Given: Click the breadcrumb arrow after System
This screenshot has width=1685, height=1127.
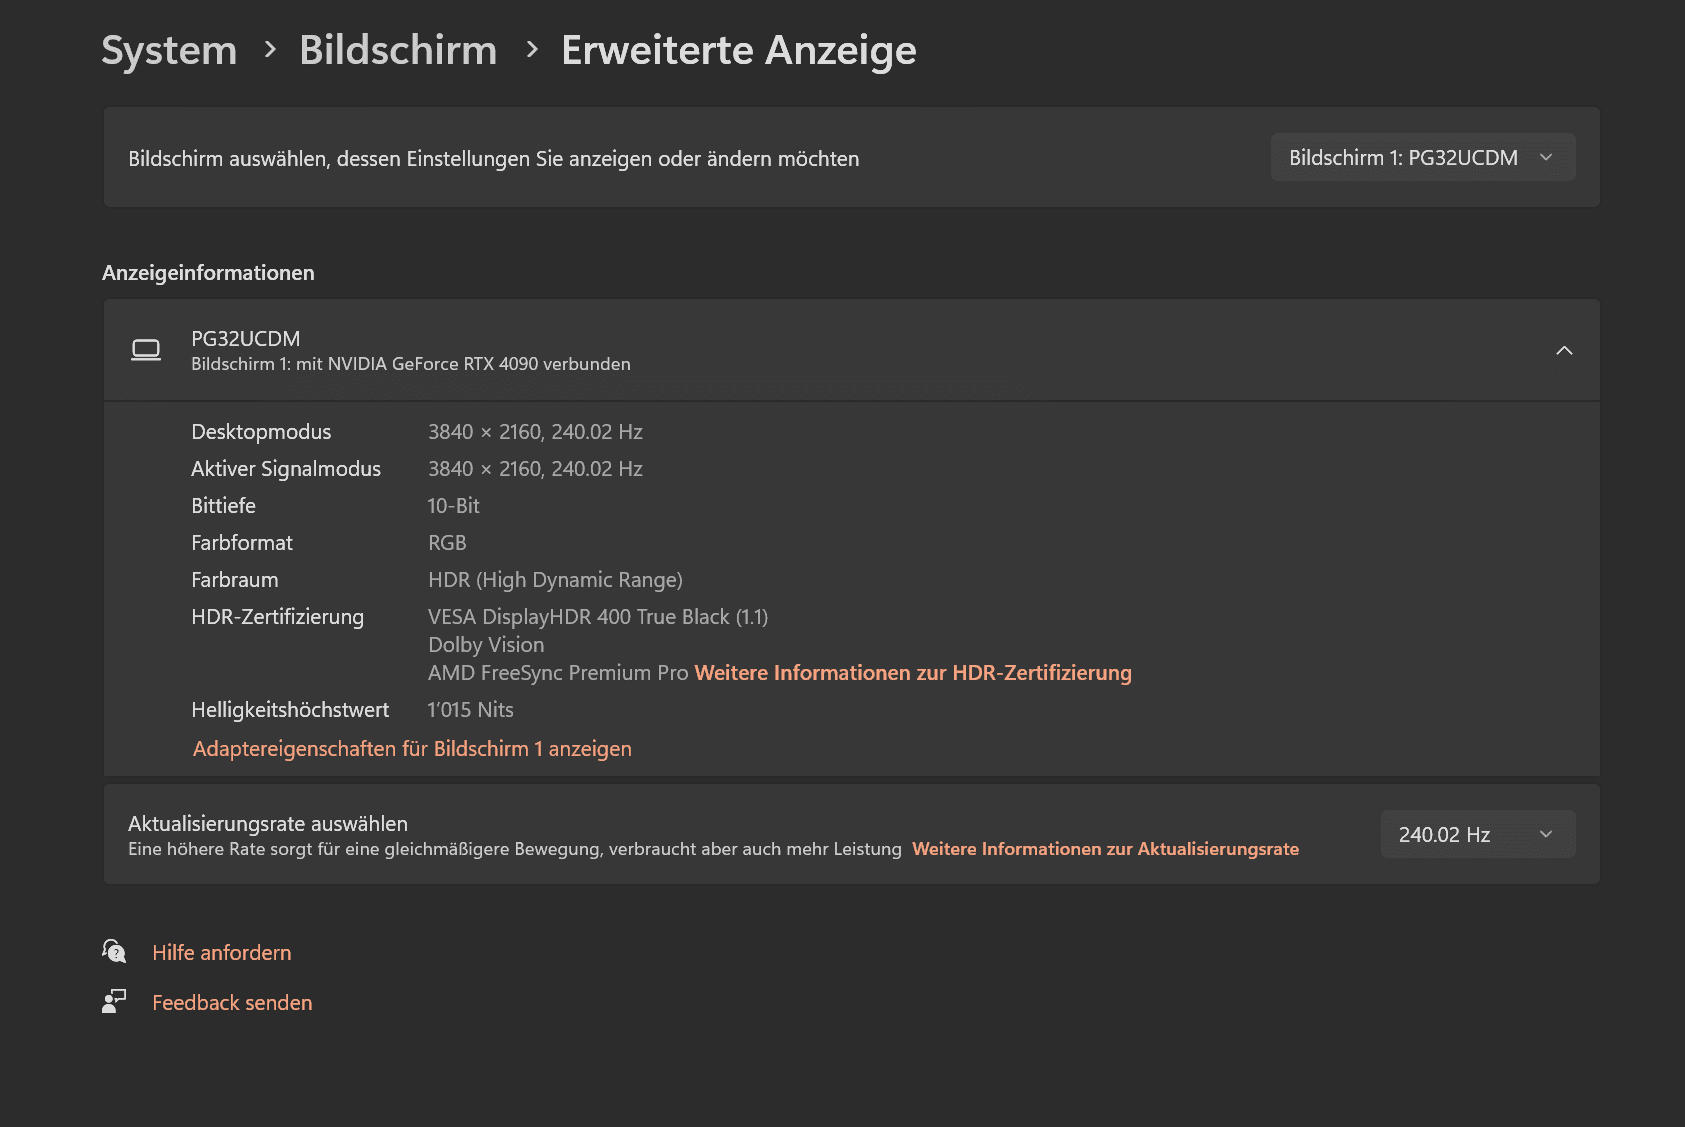Looking at the screenshot, I should [x=270, y=49].
